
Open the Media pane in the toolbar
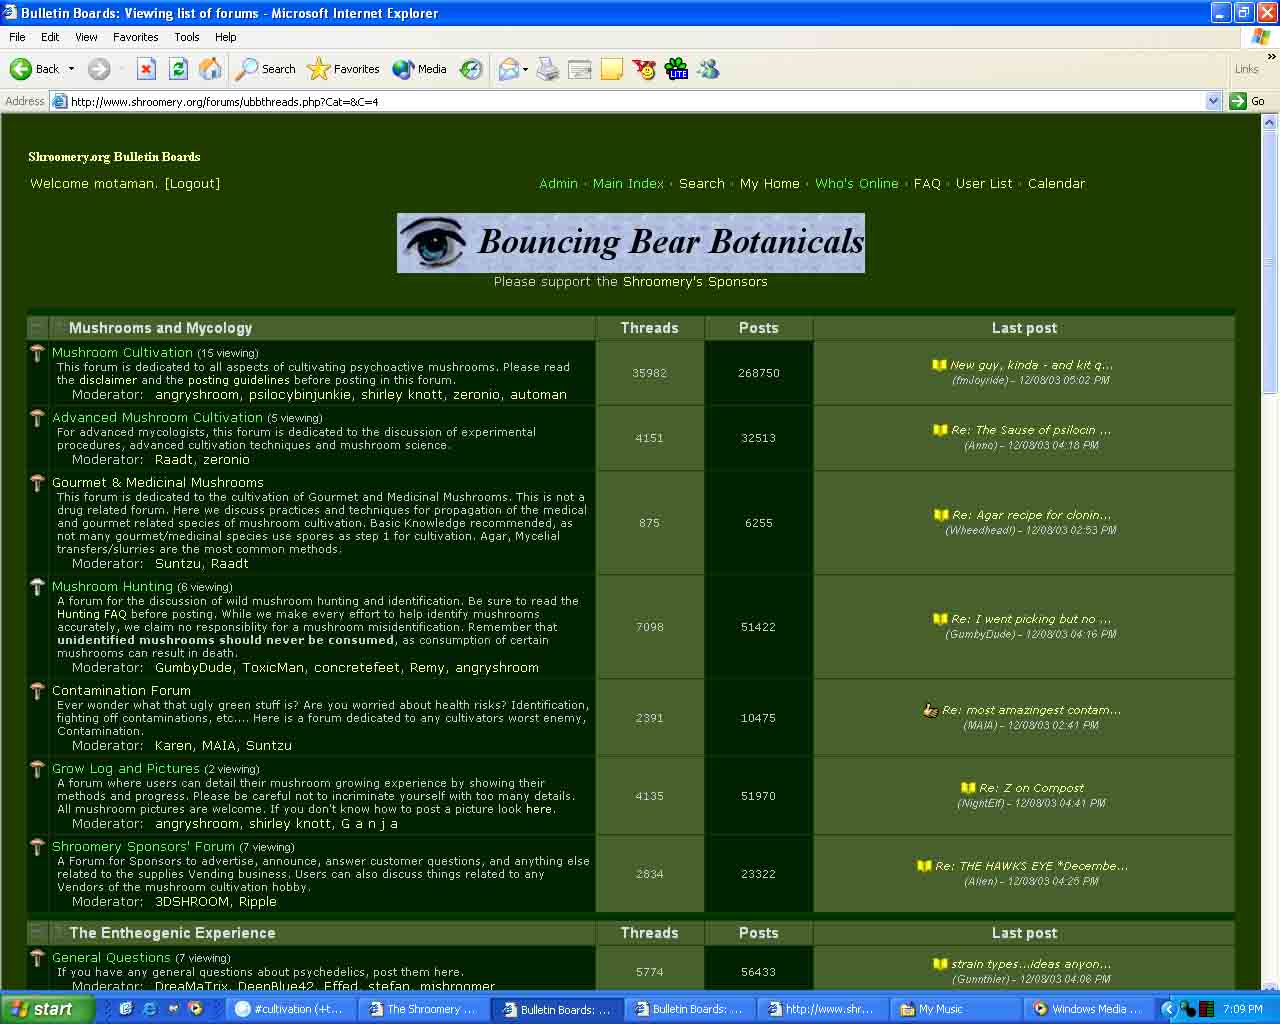coord(419,69)
